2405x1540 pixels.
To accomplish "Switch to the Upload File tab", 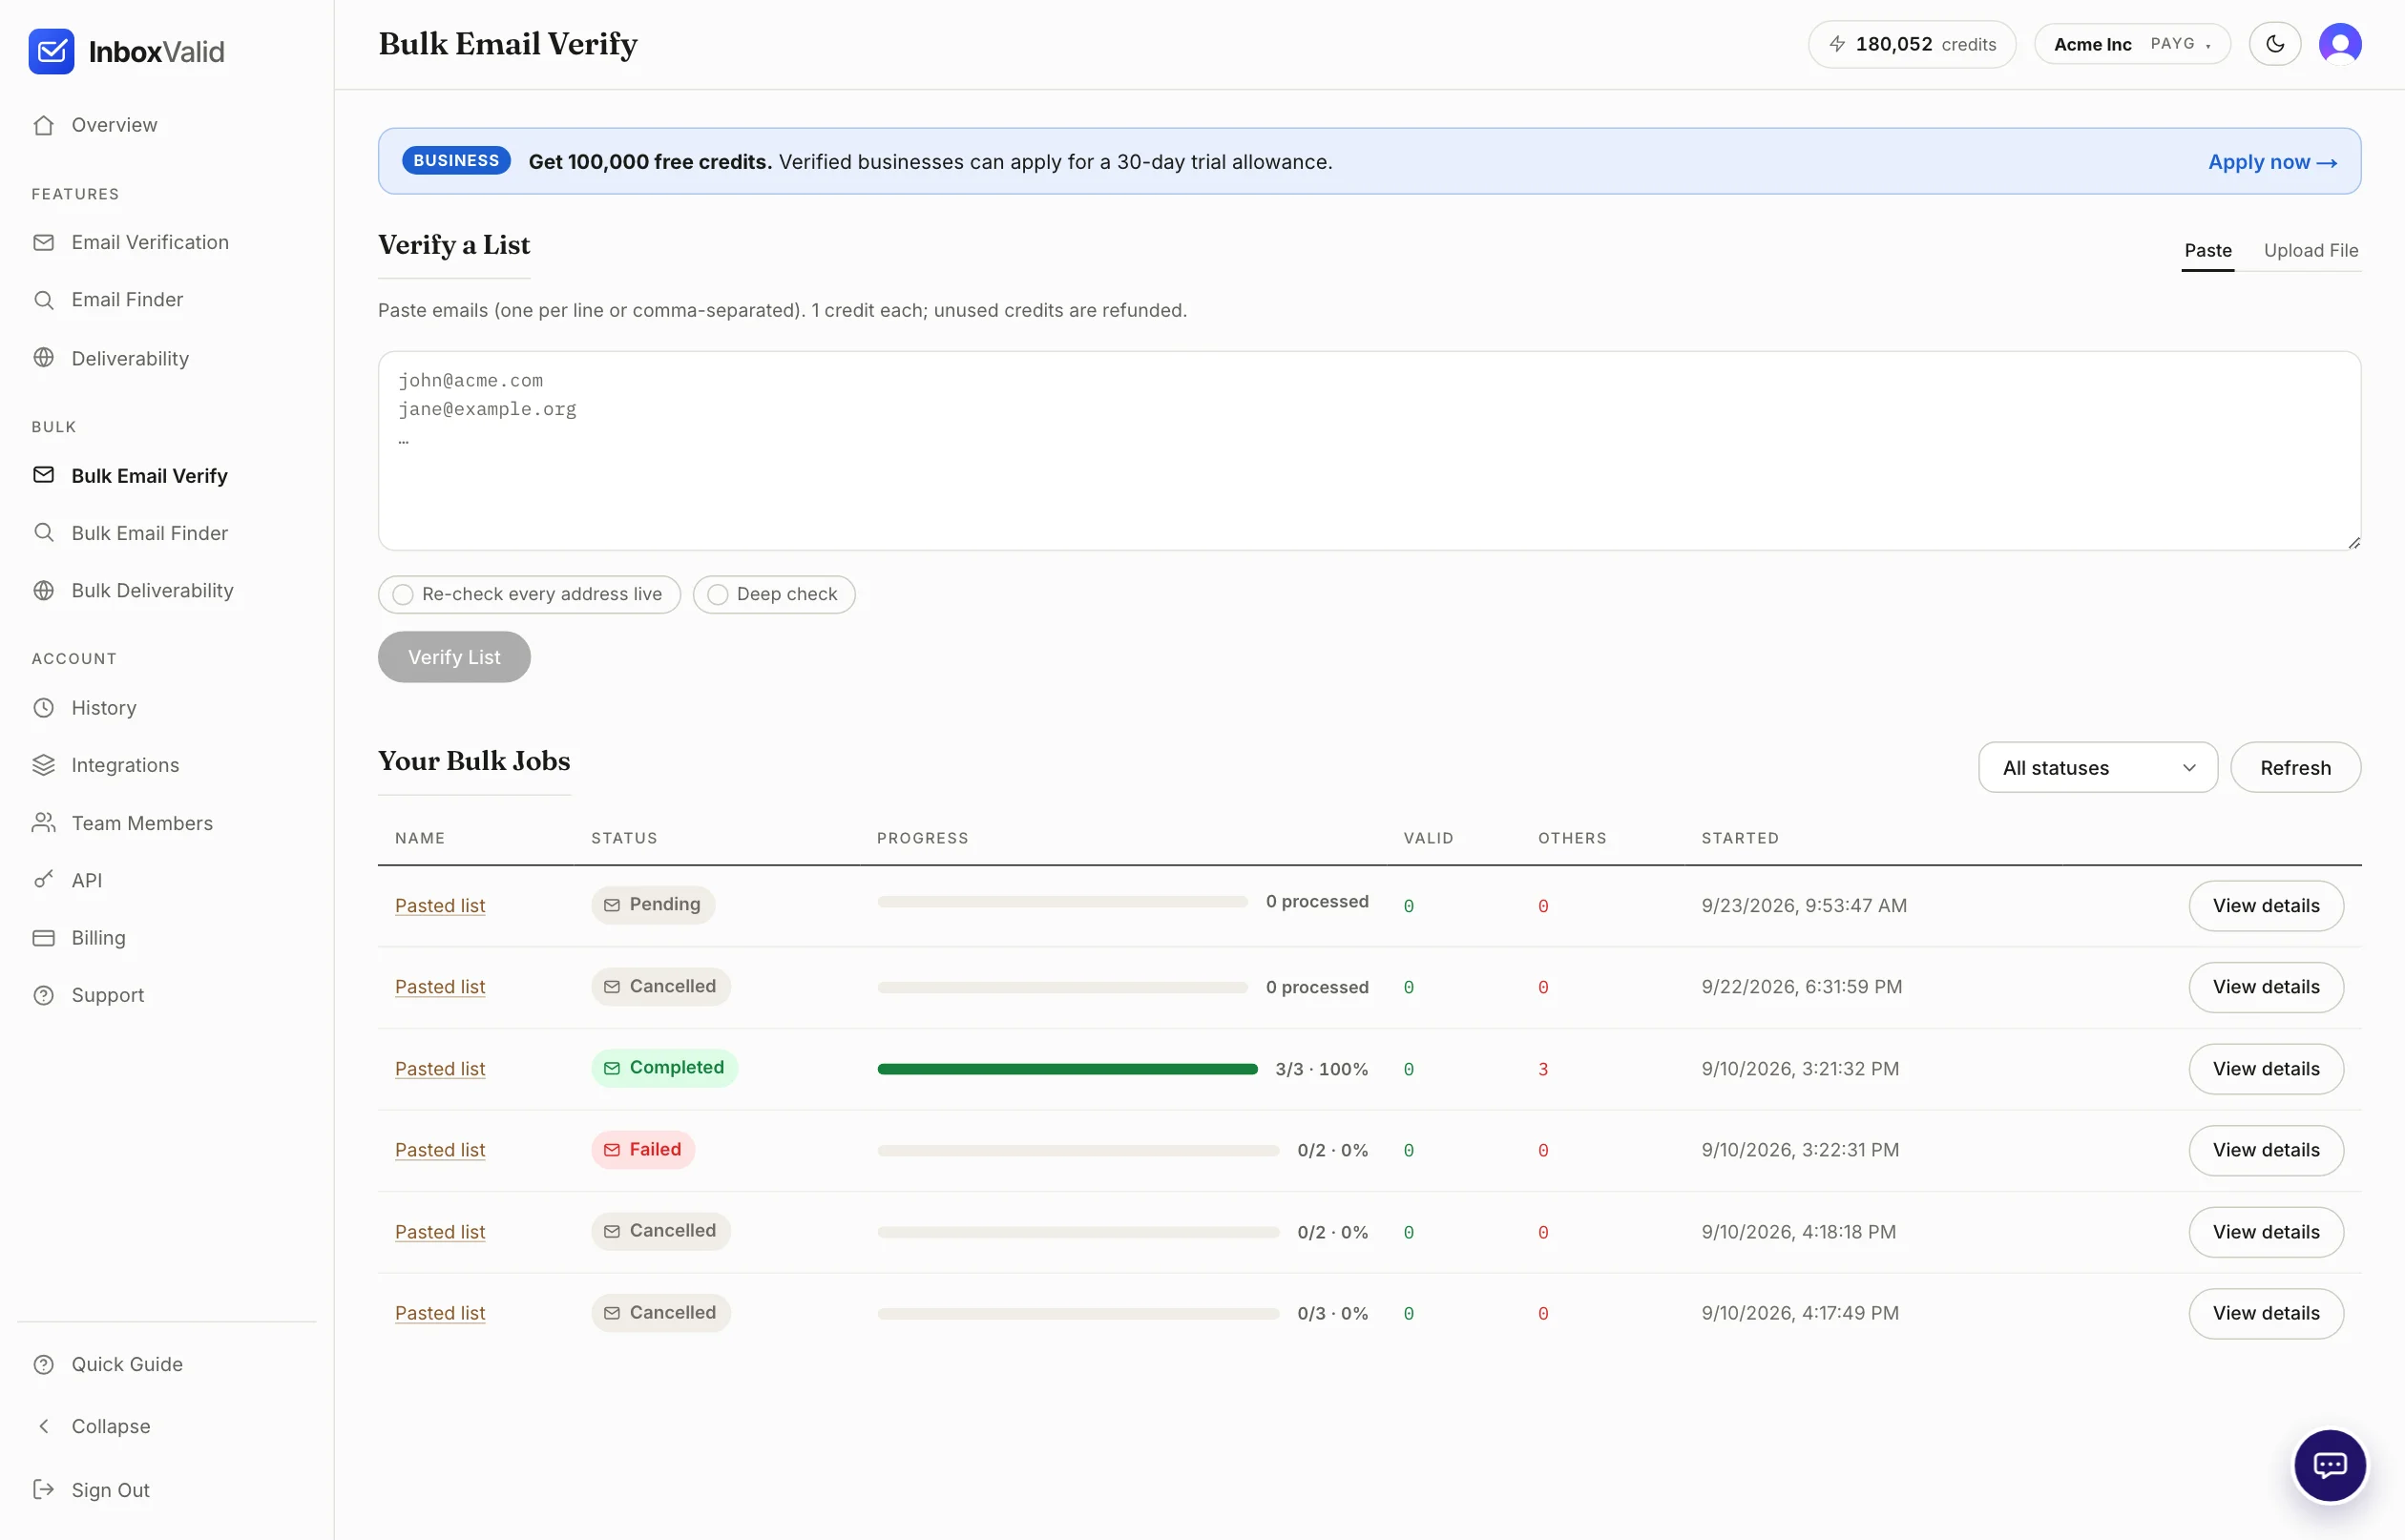I will [2311, 251].
